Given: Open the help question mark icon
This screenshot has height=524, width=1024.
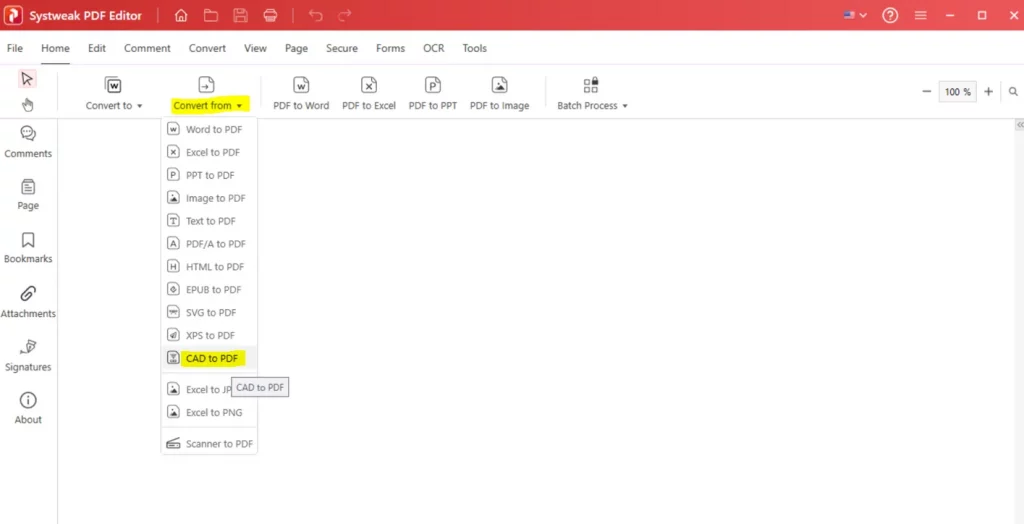Looking at the screenshot, I should coord(890,16).
